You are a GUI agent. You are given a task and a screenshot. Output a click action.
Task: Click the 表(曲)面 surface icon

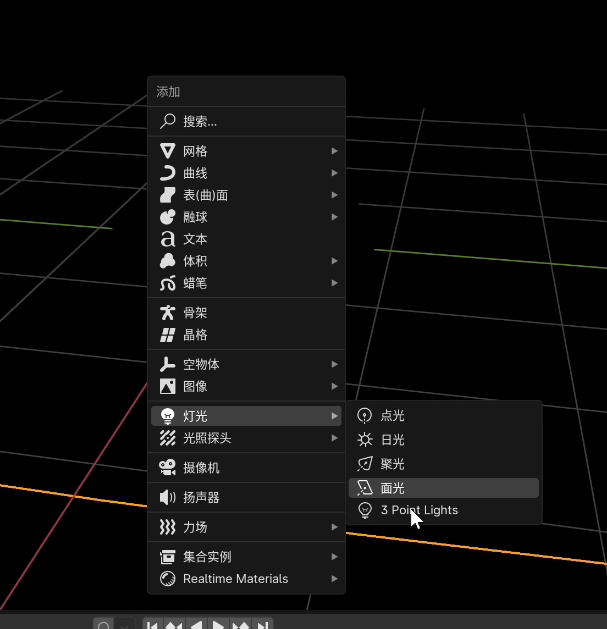168,195
